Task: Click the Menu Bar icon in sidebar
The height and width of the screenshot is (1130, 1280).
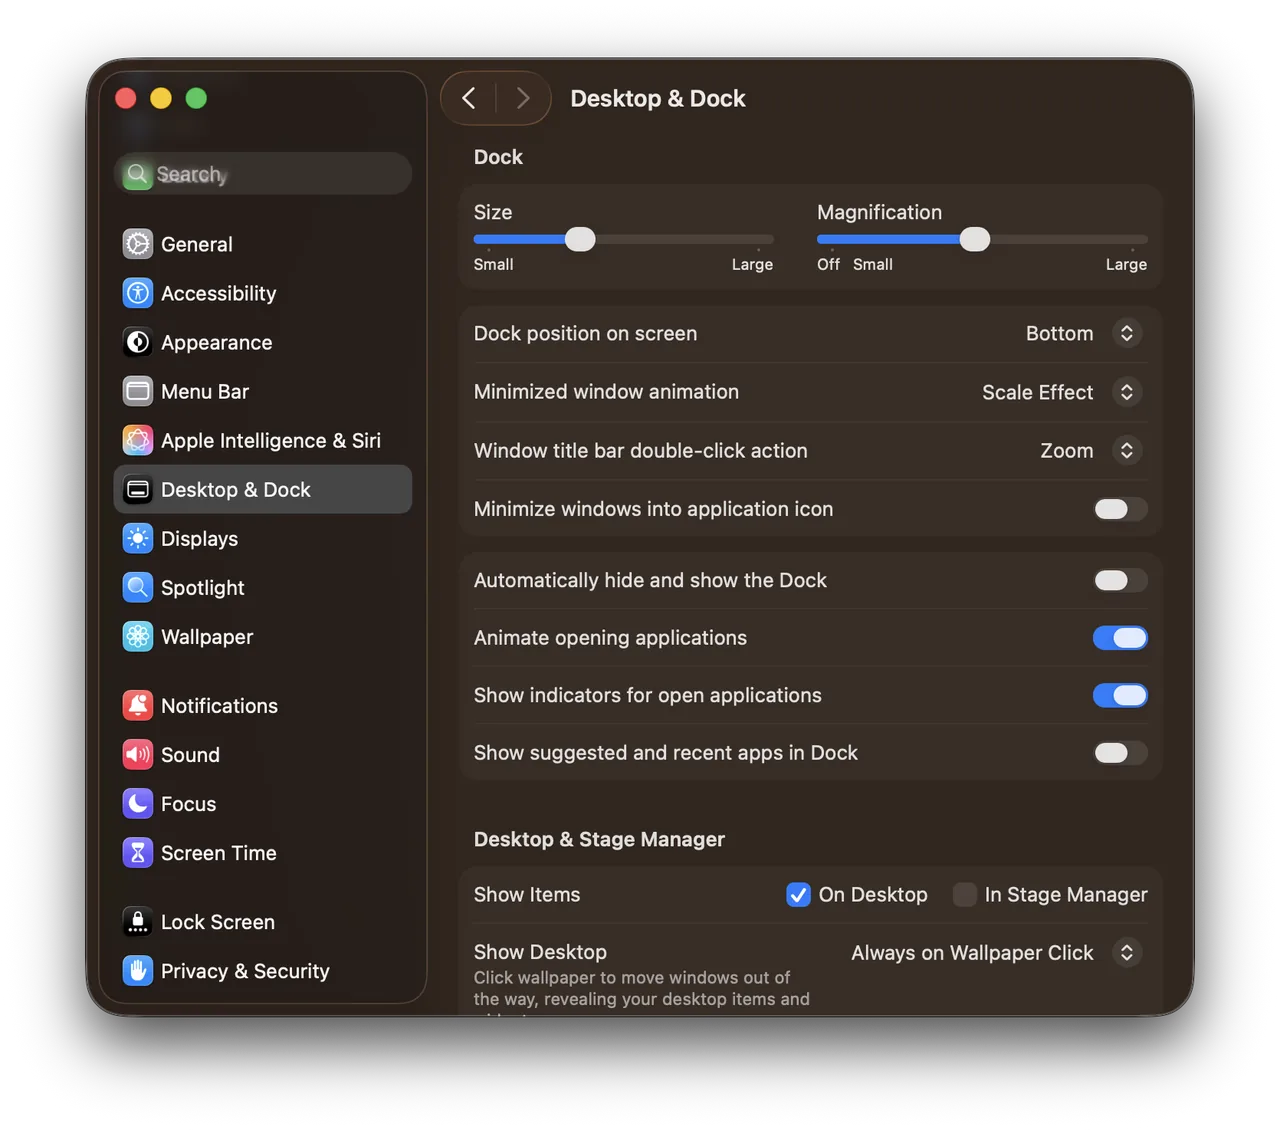Action: pos(138,391)
